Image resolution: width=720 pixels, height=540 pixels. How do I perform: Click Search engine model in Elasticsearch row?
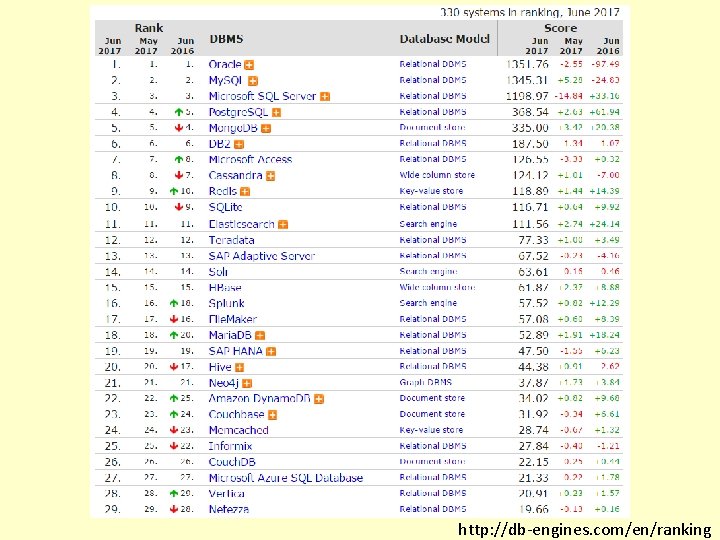tap(428, 224)
